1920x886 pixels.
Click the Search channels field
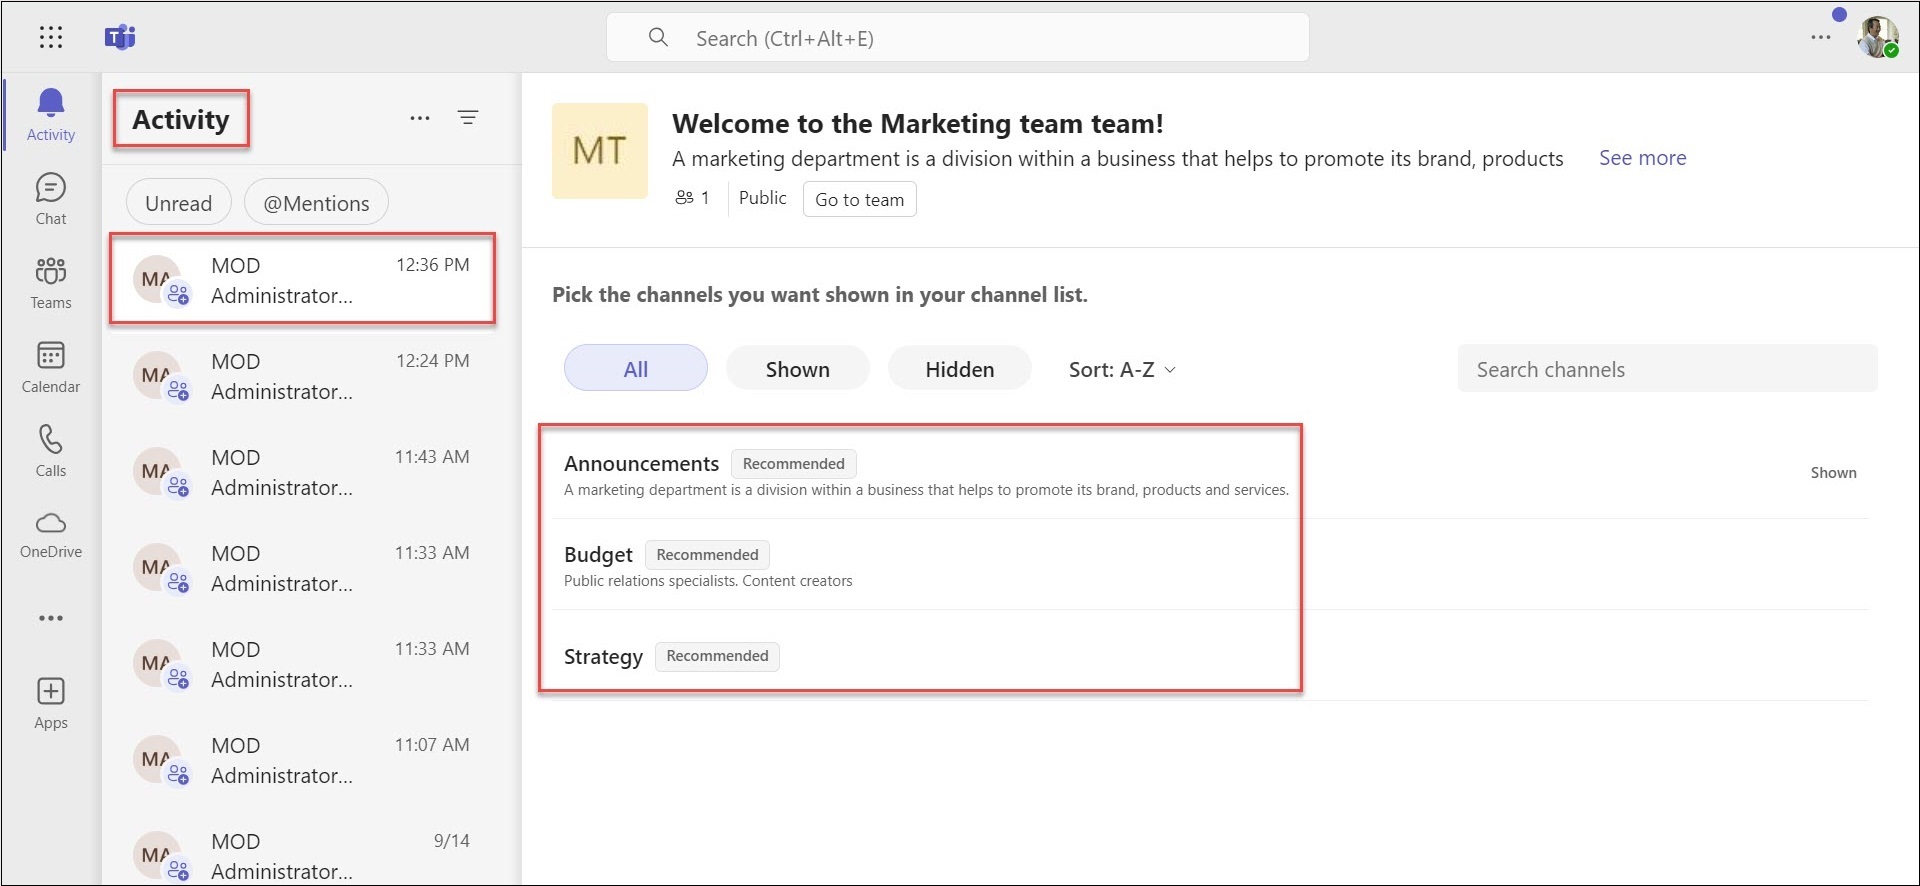click(1666, 369)
